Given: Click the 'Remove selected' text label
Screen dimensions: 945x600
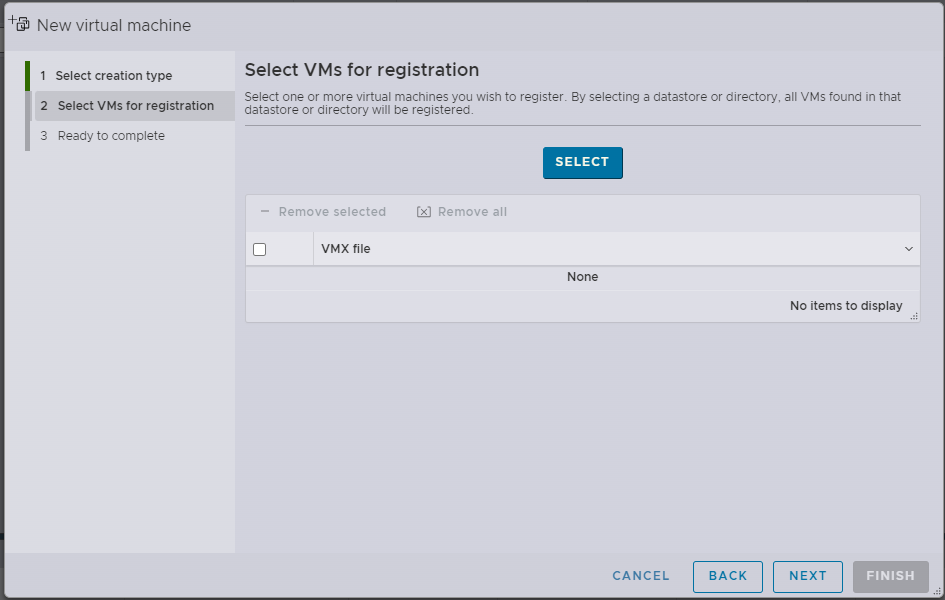Looking at the screenshot, I should 332,212.
